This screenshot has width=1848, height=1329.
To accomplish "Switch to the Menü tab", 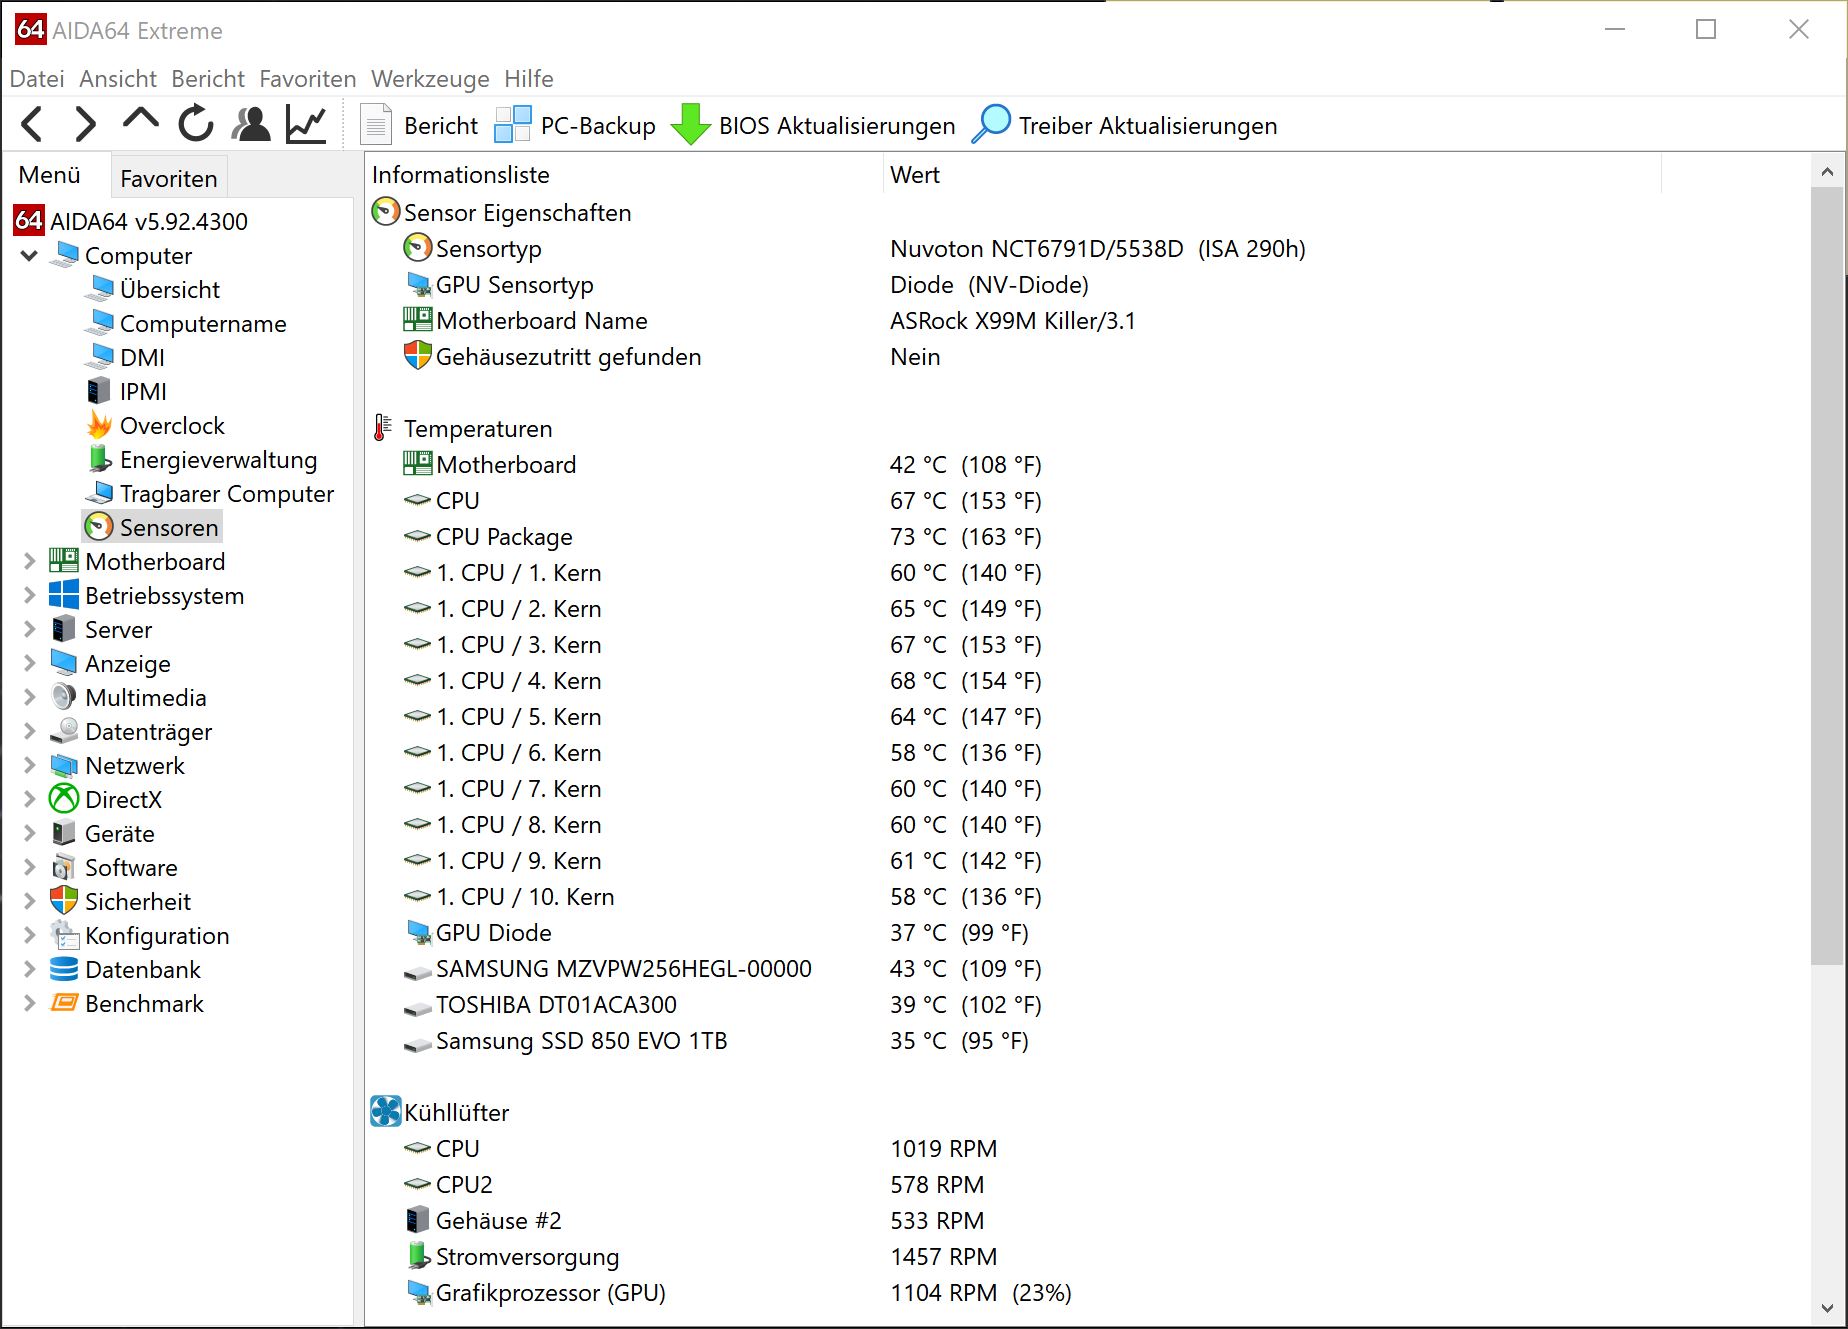I will coord(50,175).
